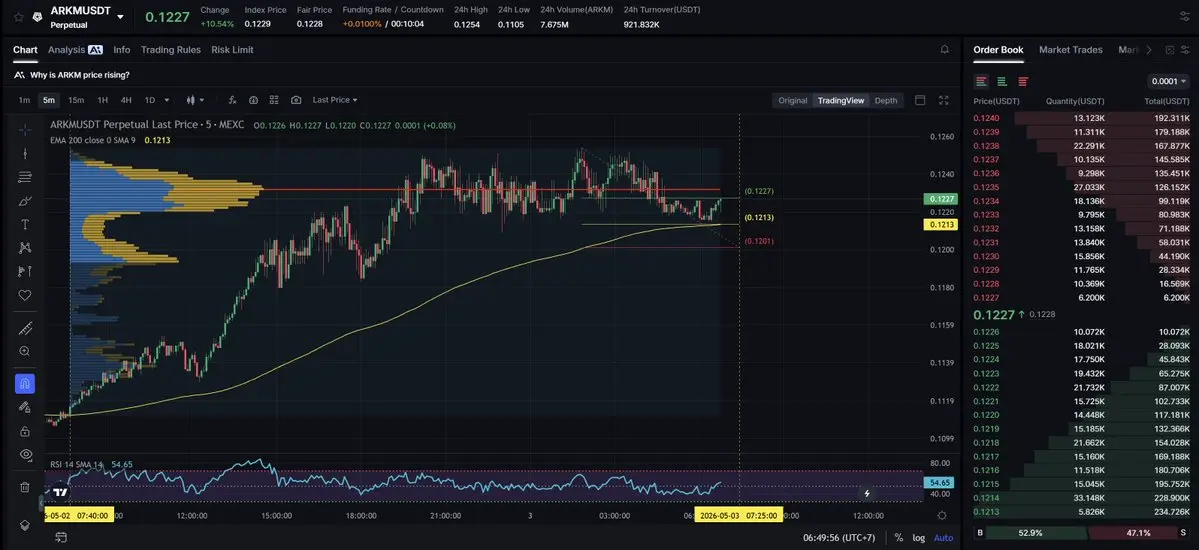Delete drawings with the trash icon
The height and width of the screenshot is (550, 1199).
pos(24,487)
